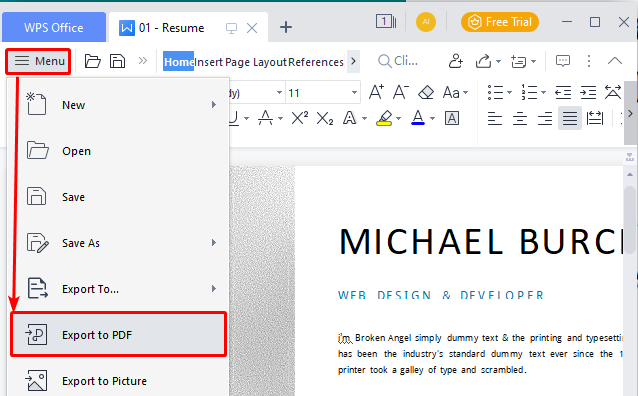Viewport: 638px width, 396px height.
Task: Expand the Save As submenu arrow
Action: [214, 243]
